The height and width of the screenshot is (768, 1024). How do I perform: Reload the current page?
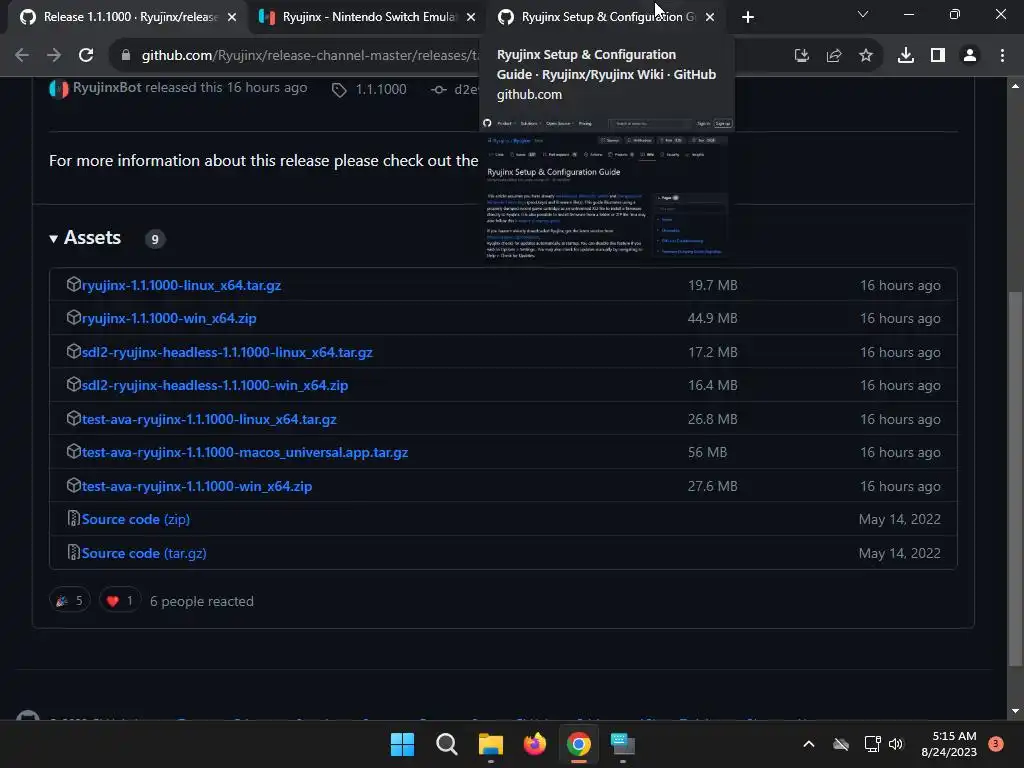coord(86,56)
